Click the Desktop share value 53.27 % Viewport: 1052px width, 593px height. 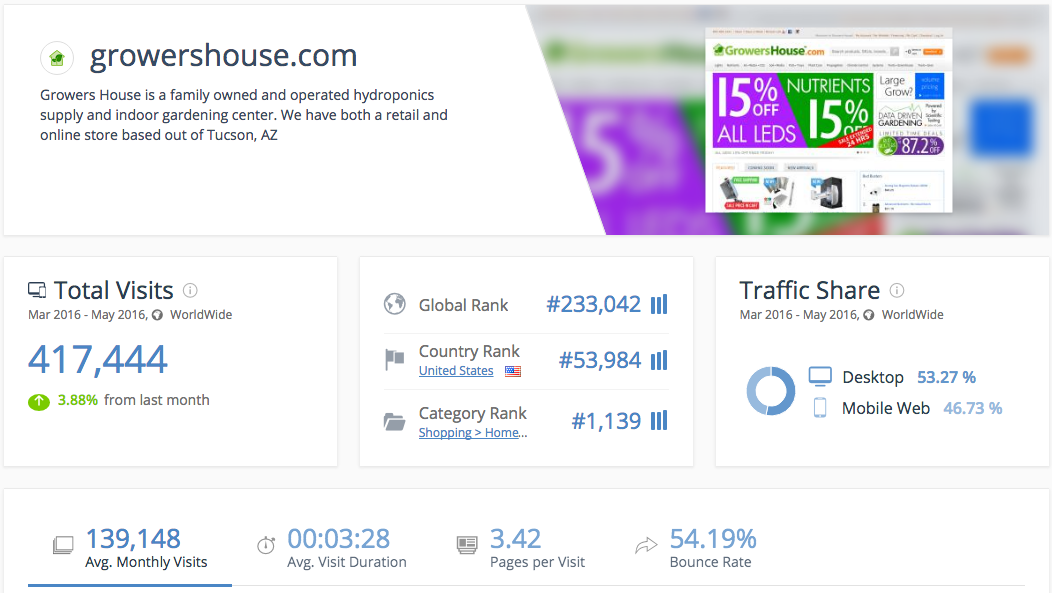point(947,377)
